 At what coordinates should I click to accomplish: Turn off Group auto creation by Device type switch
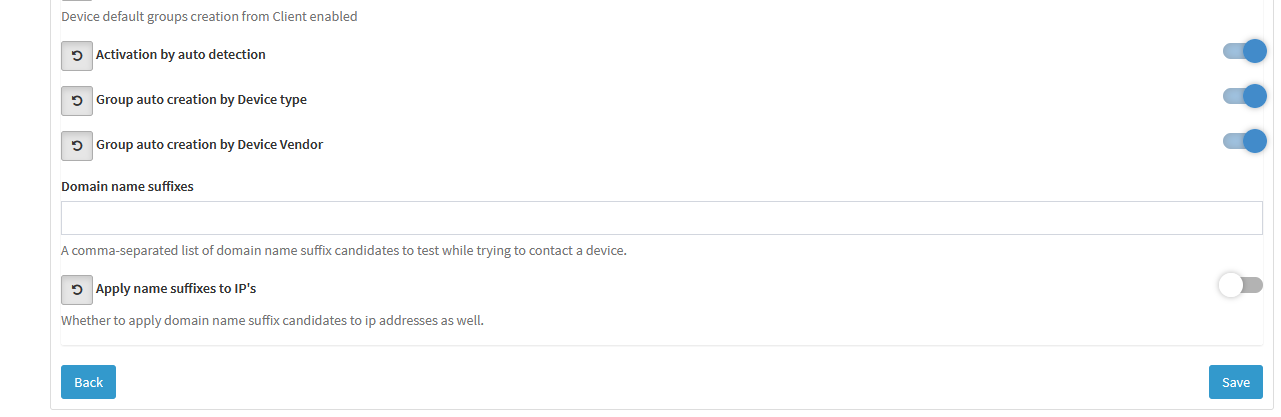pos(1244,96)
